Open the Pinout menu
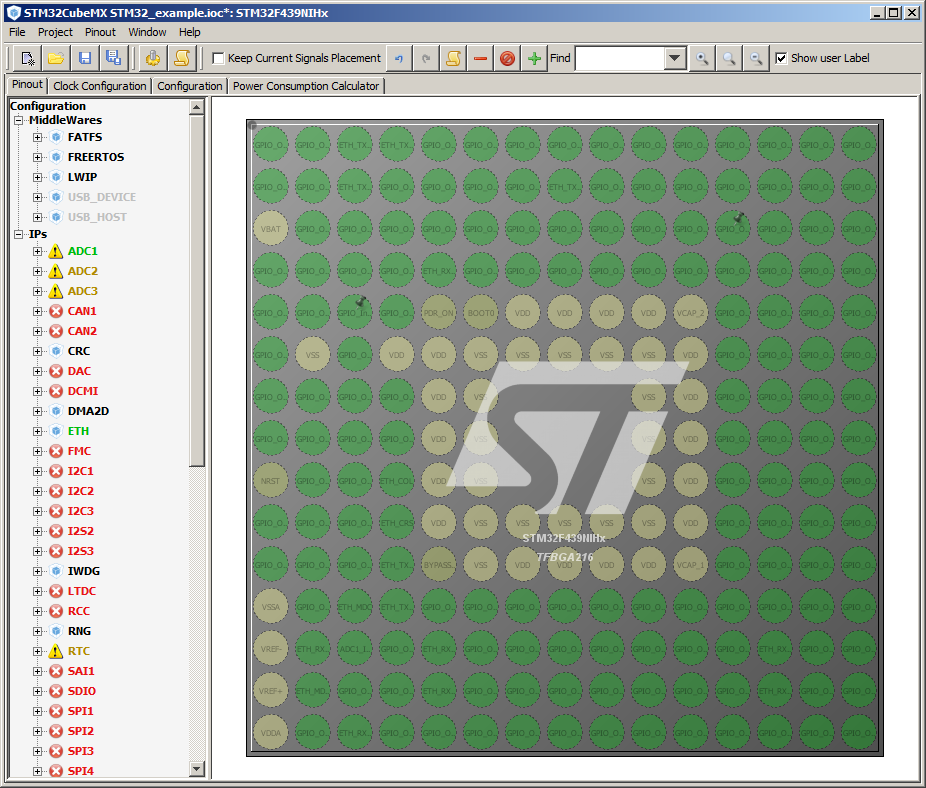 (100, 32)
